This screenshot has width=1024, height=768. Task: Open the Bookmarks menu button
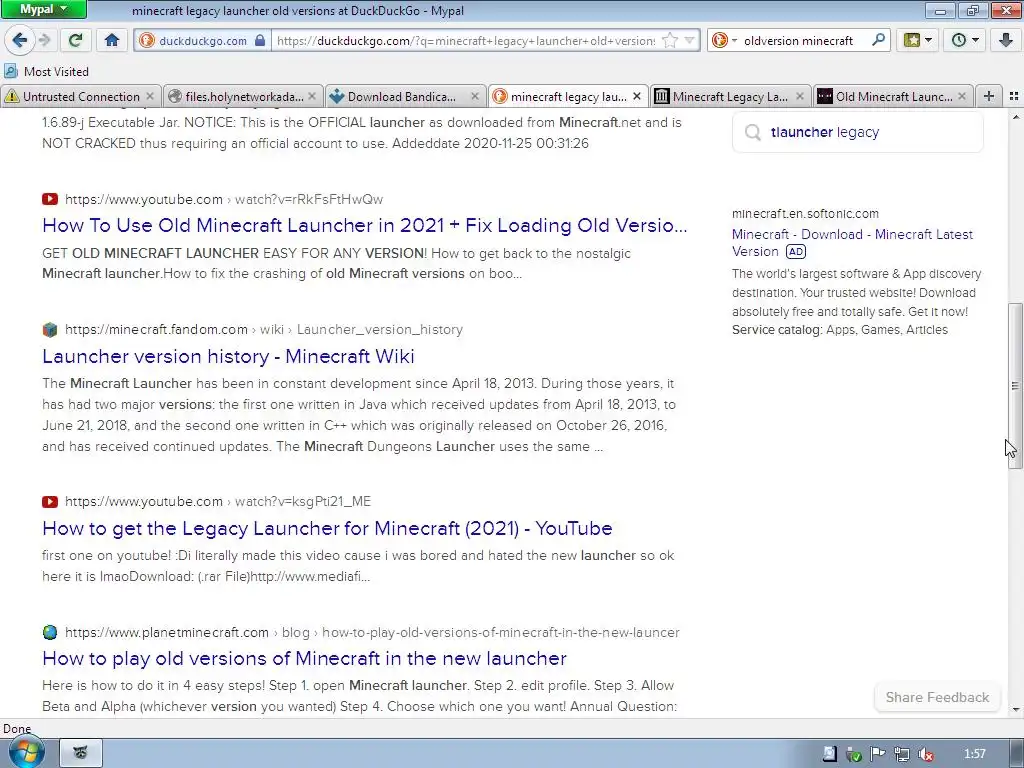pos(918,40)
